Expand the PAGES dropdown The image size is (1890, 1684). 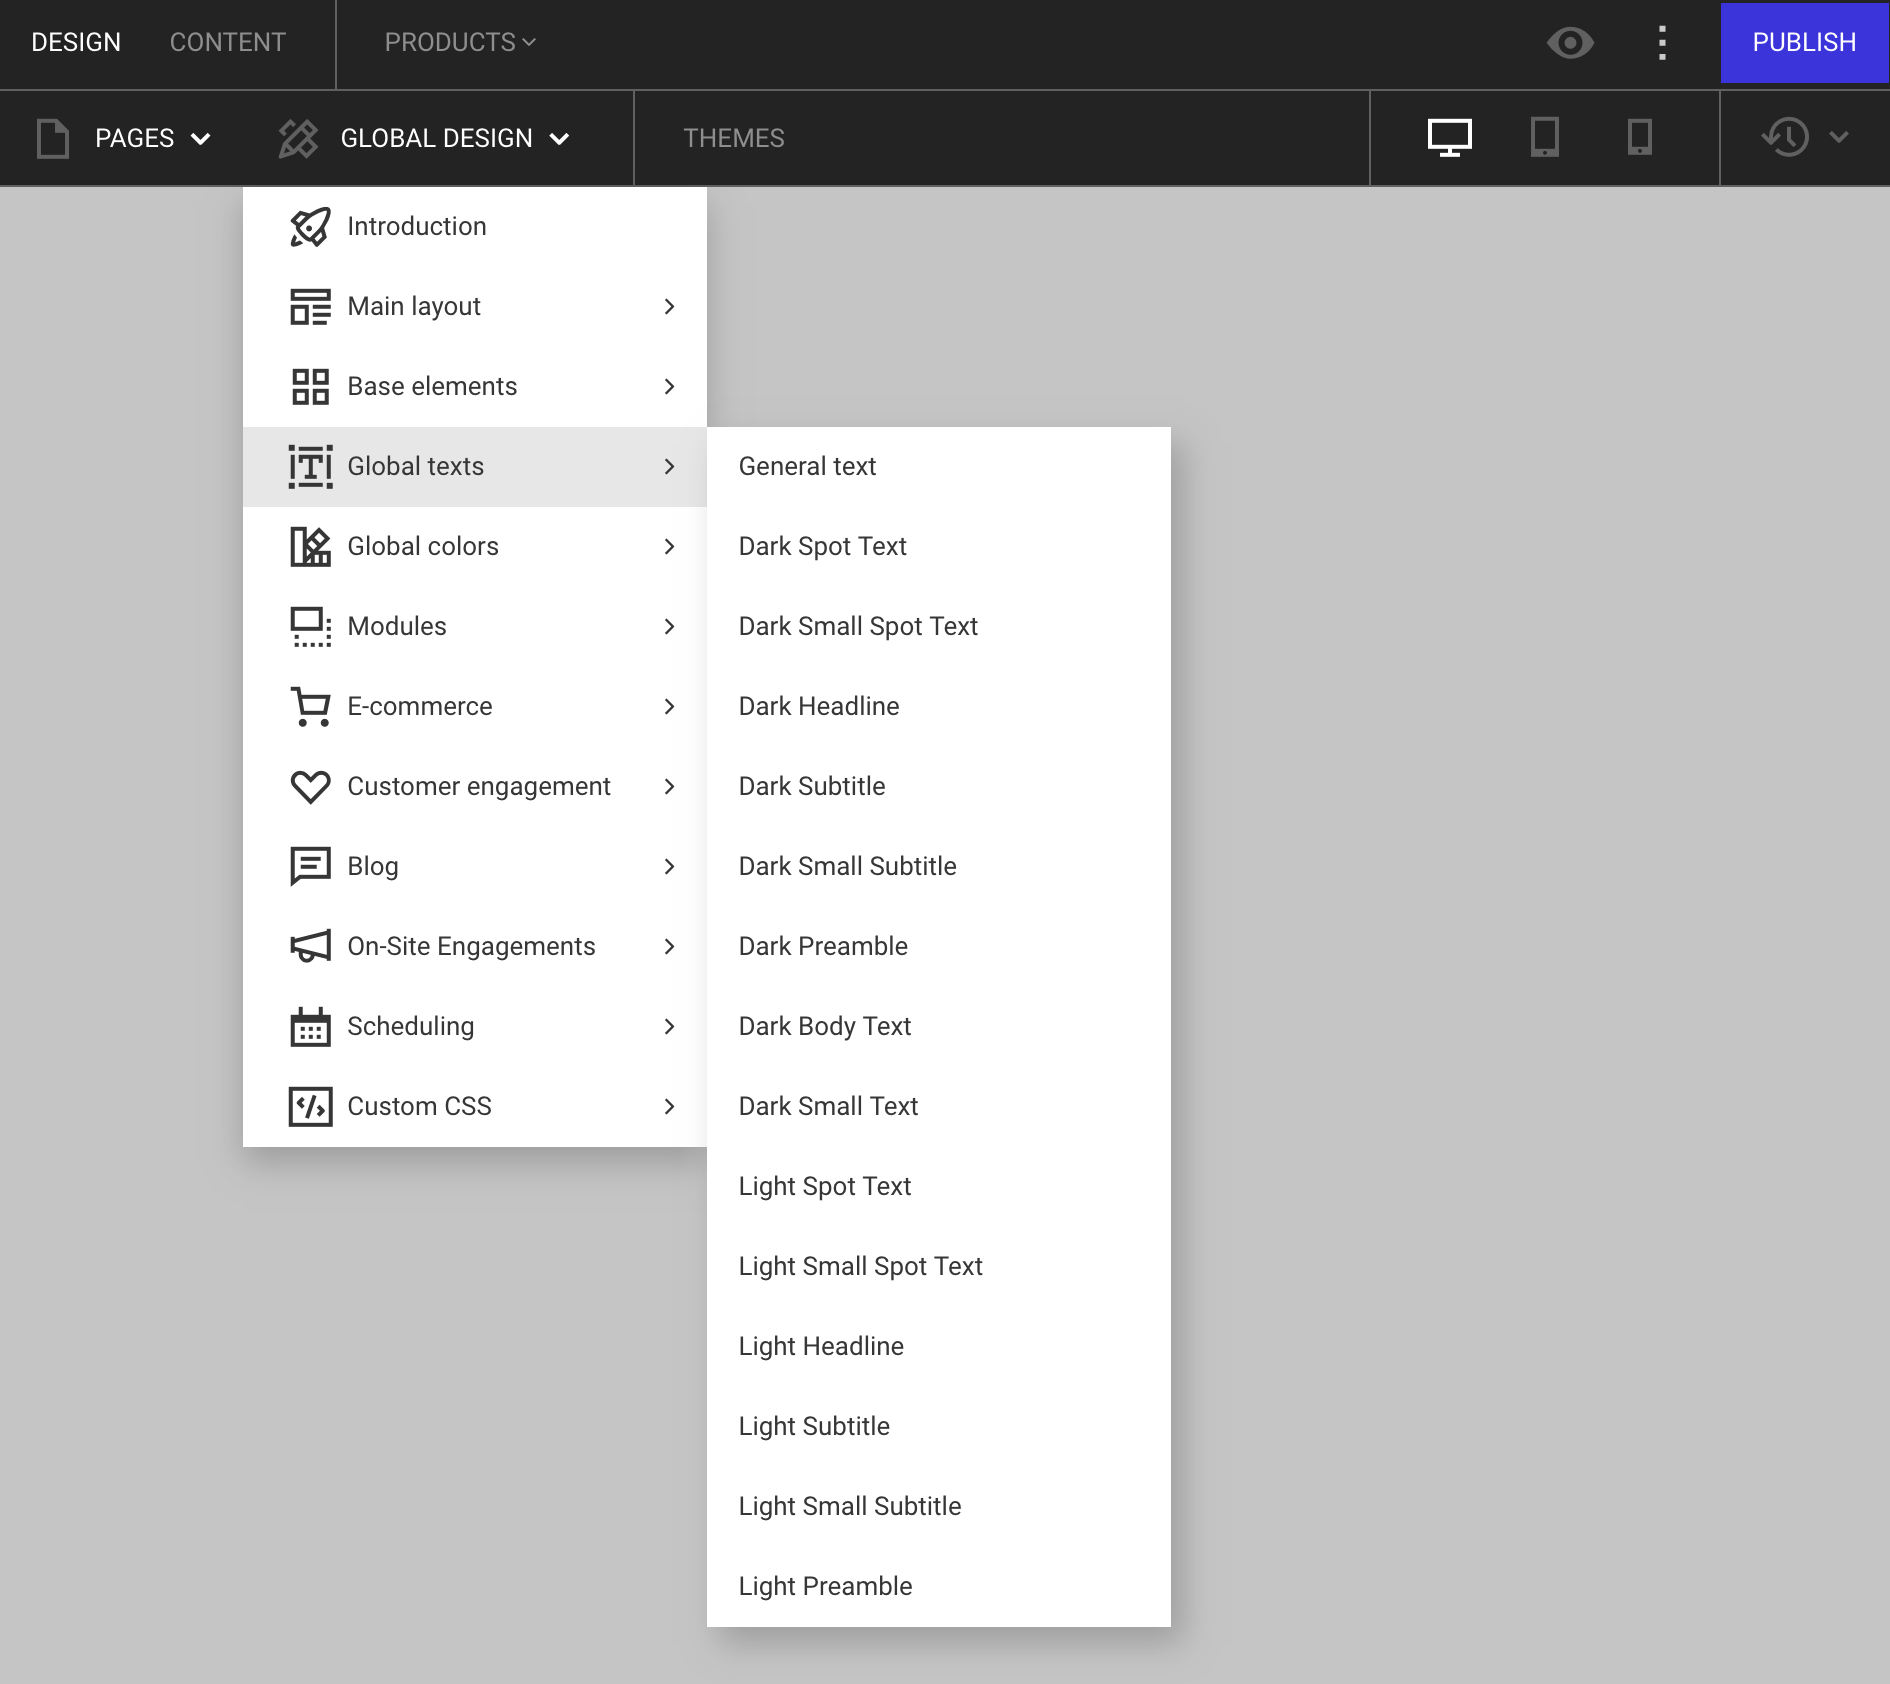click(152, 138)
